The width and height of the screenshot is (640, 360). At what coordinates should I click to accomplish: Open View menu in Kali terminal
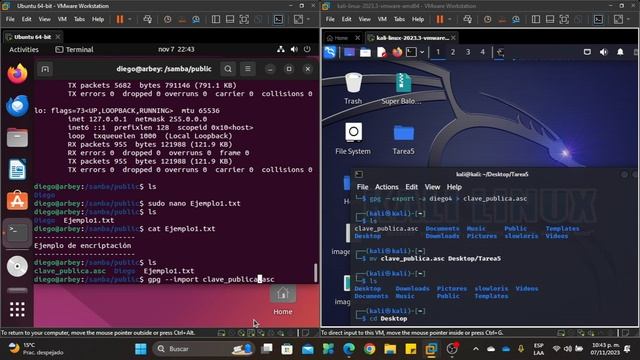click(432, 187)
